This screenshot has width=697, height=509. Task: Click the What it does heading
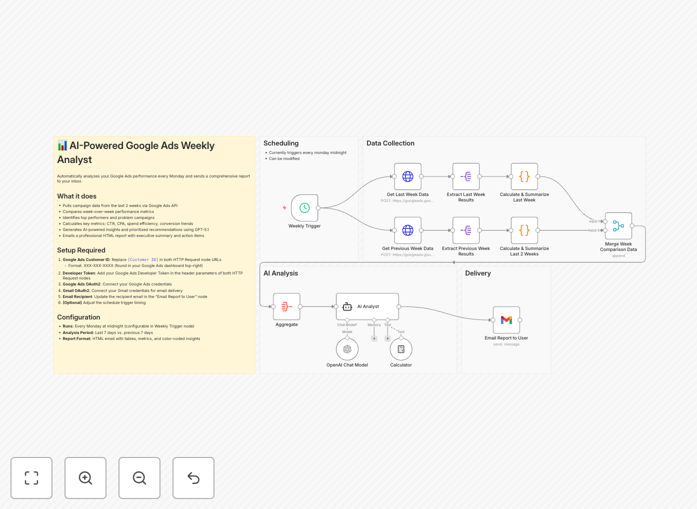(x=76, y=196)
